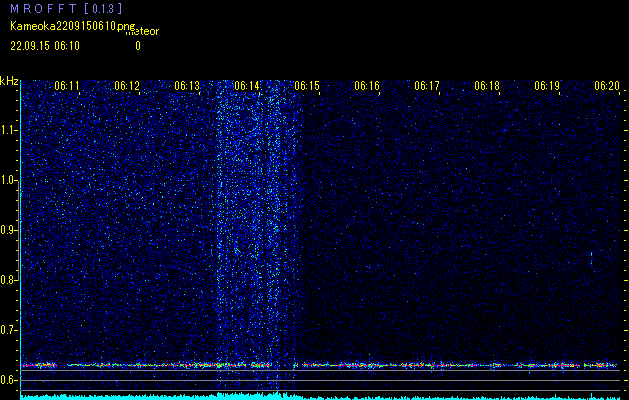Click the 06:17 time marker

(x=427, y=85)
